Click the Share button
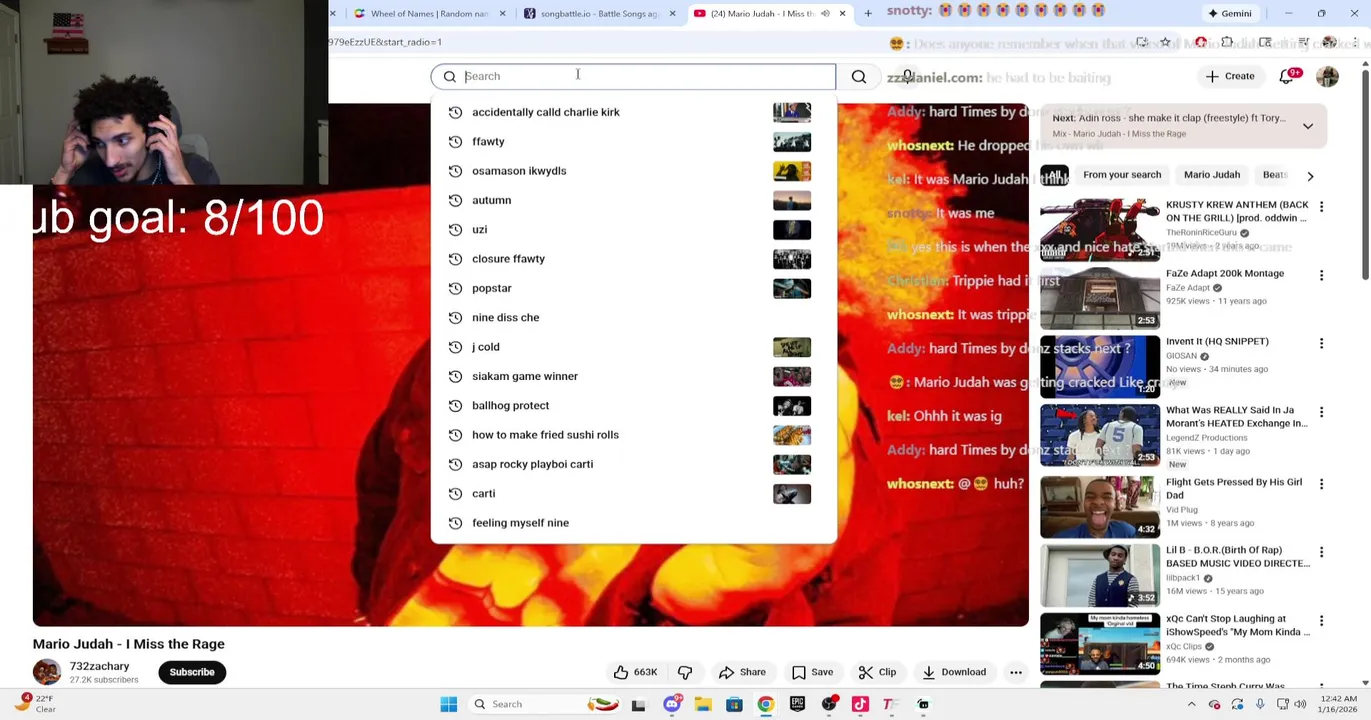 click(741, 672)
